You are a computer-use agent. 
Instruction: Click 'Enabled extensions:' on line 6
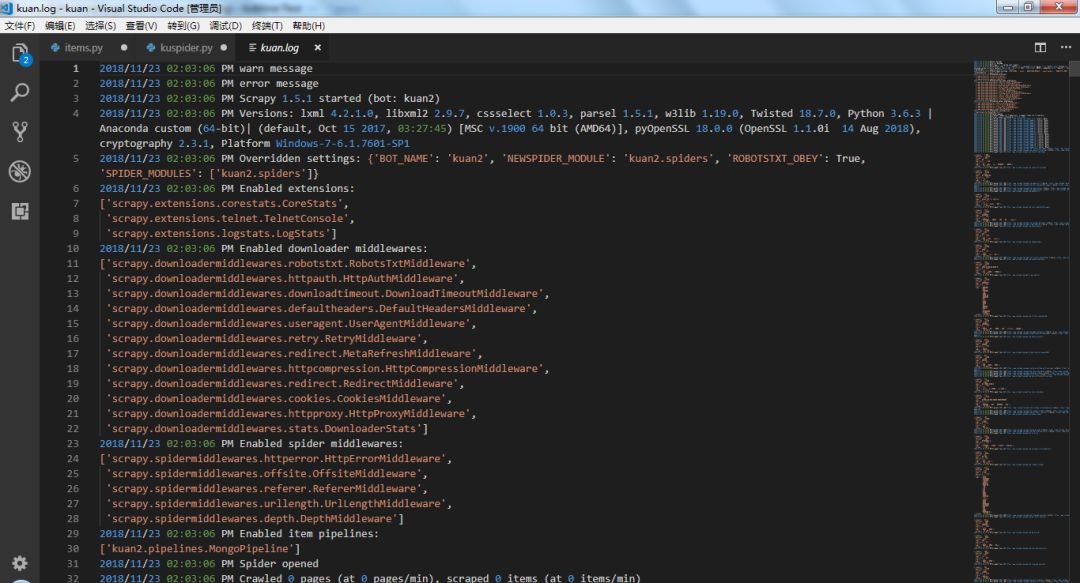coord(297,188)
